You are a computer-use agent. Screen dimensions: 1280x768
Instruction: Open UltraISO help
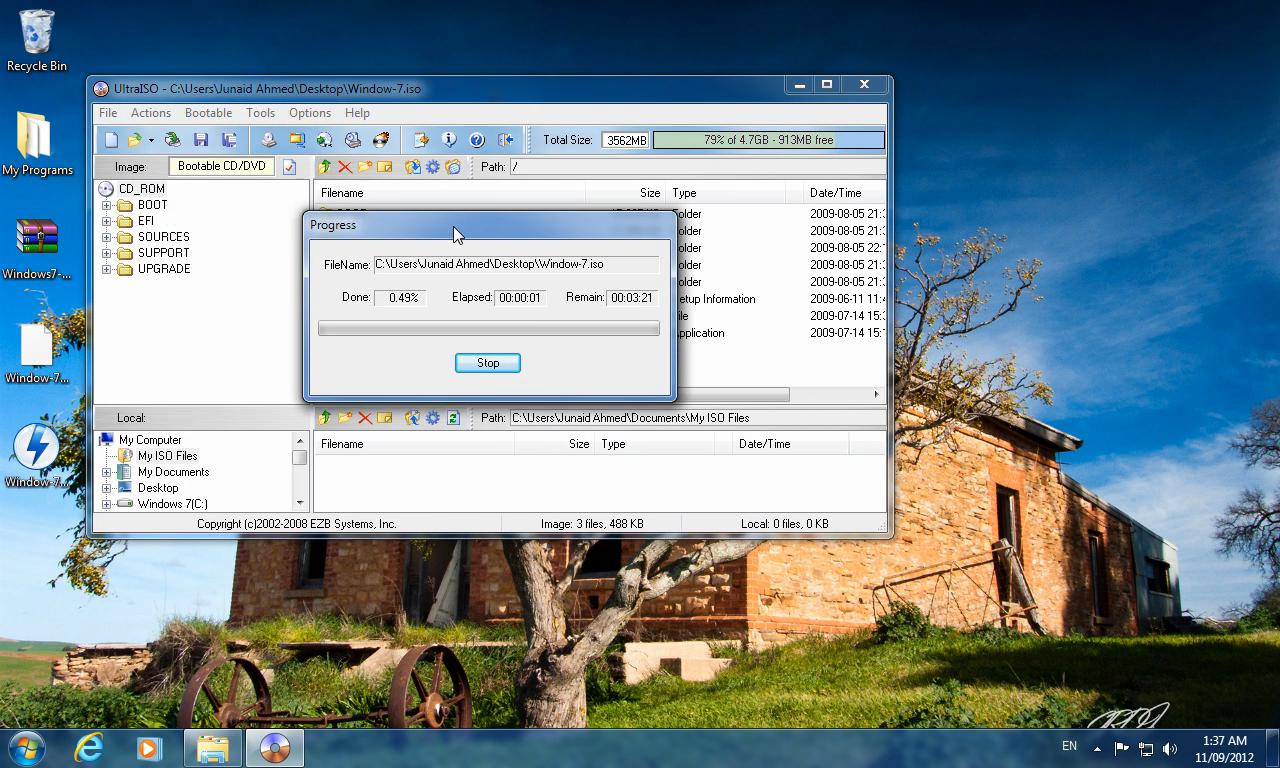coord(478,140)
